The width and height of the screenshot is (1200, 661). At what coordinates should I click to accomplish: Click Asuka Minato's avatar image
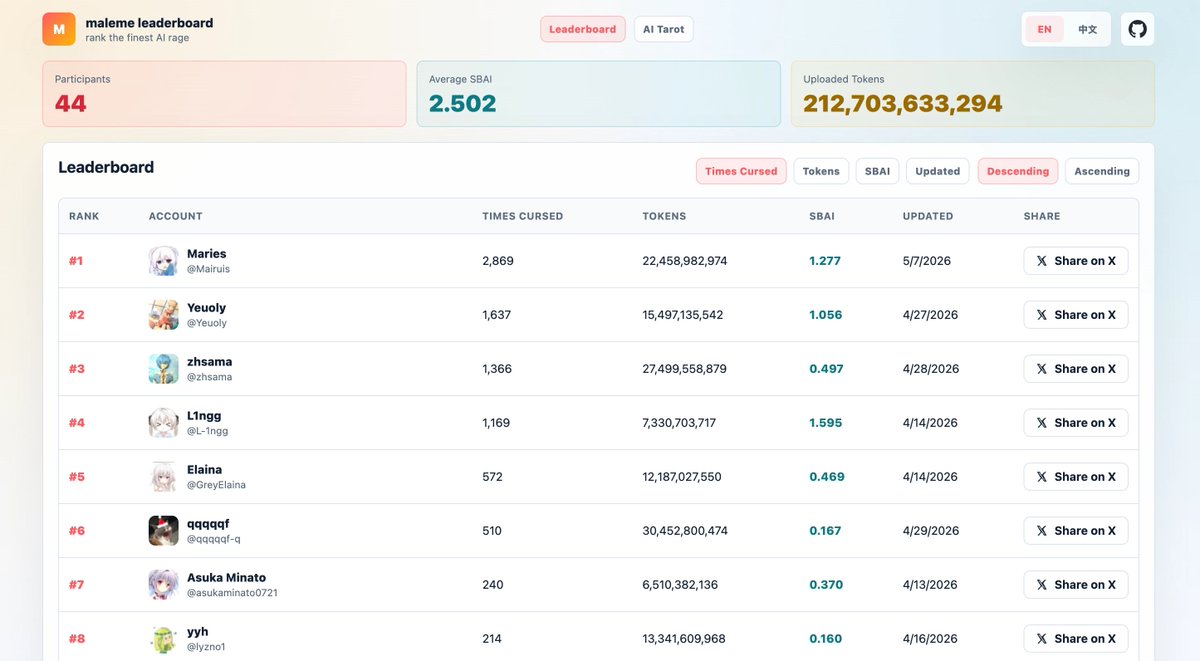(164, 585)
